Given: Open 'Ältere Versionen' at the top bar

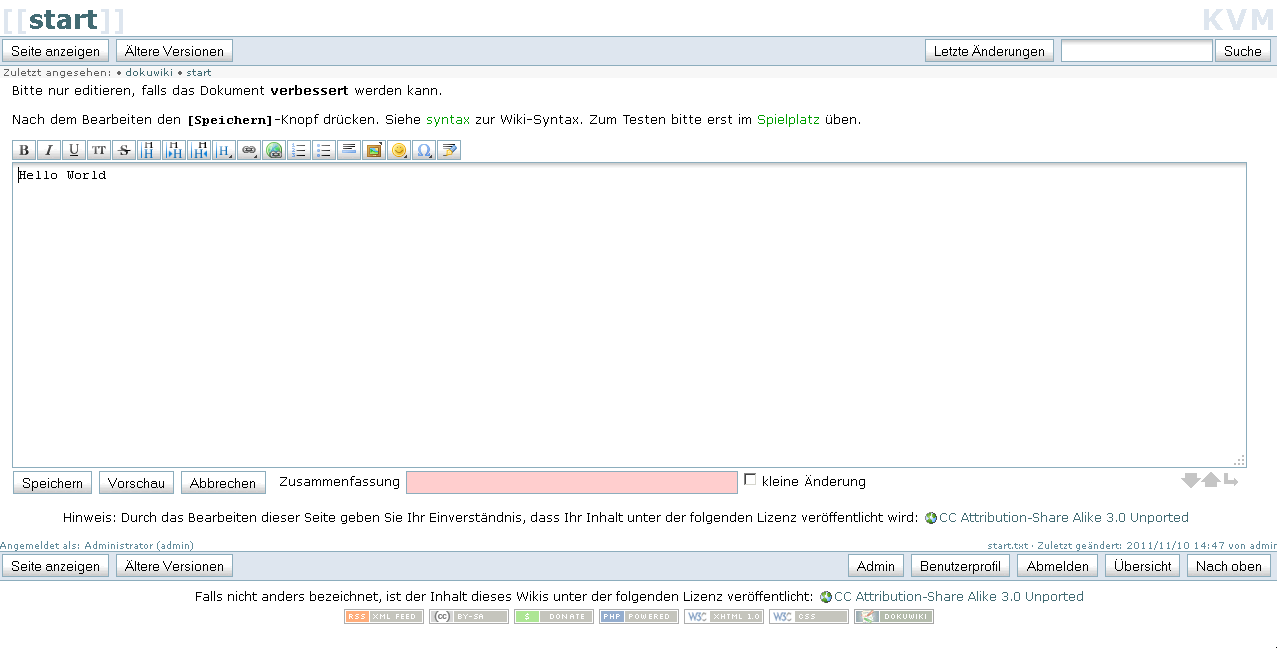Looking at the screenshot, I should (x=174, y=51).
